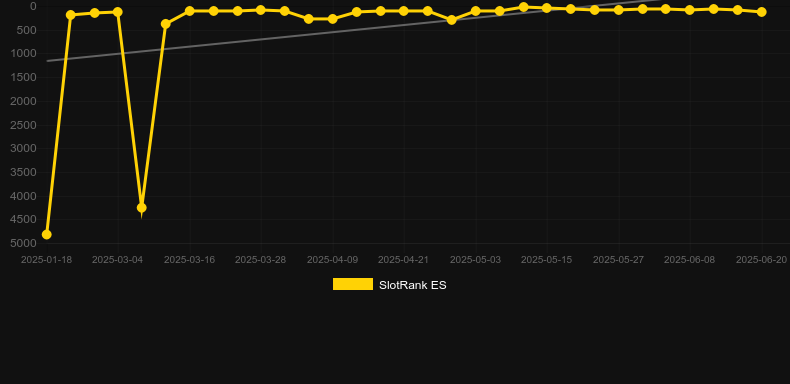
Task: Select the data point at 2025-03-16
Action: (189, 11)
